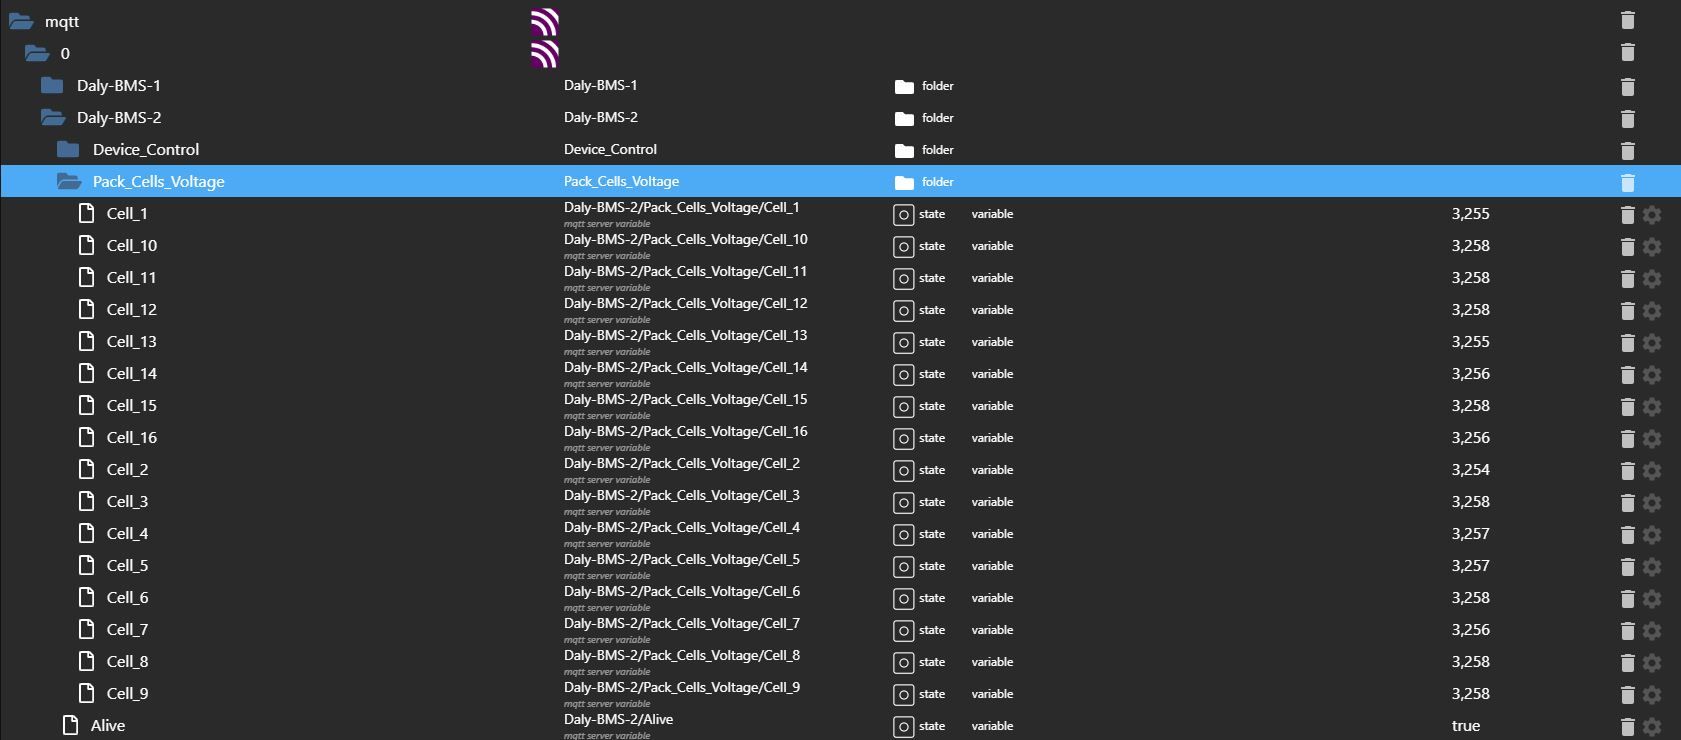Select the Cell_12 tree row
Viewport: 1681px width, 740px height.
(x=840, y=309)
